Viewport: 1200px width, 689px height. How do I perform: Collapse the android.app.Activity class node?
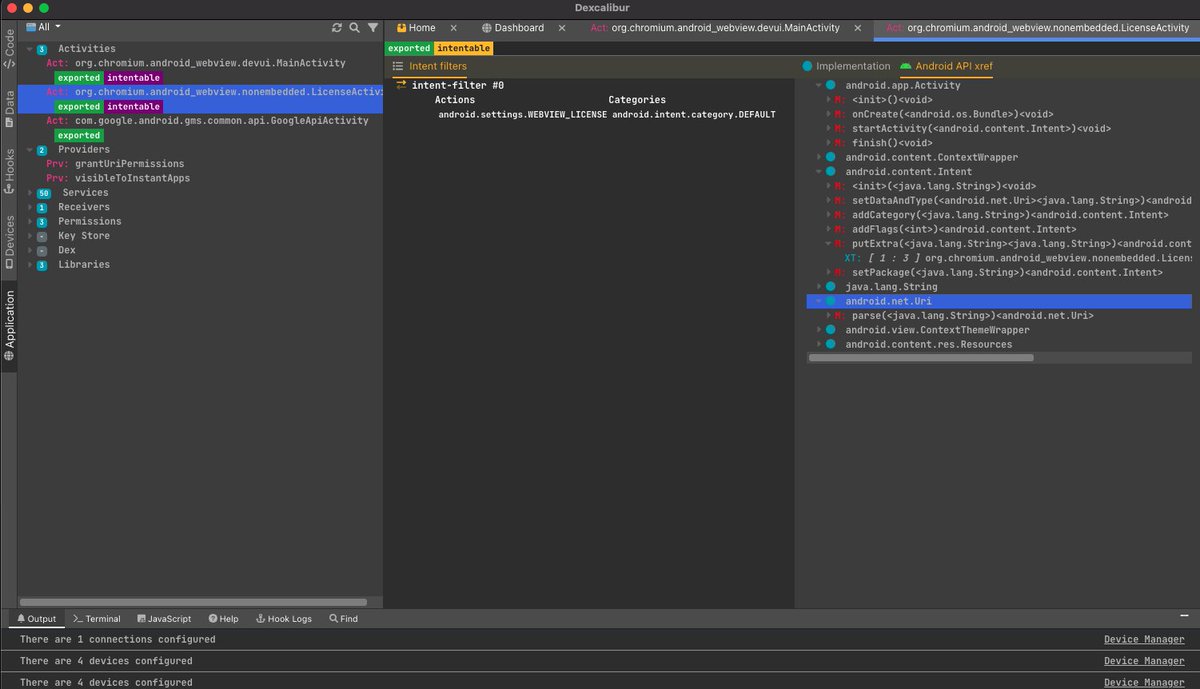819,86
